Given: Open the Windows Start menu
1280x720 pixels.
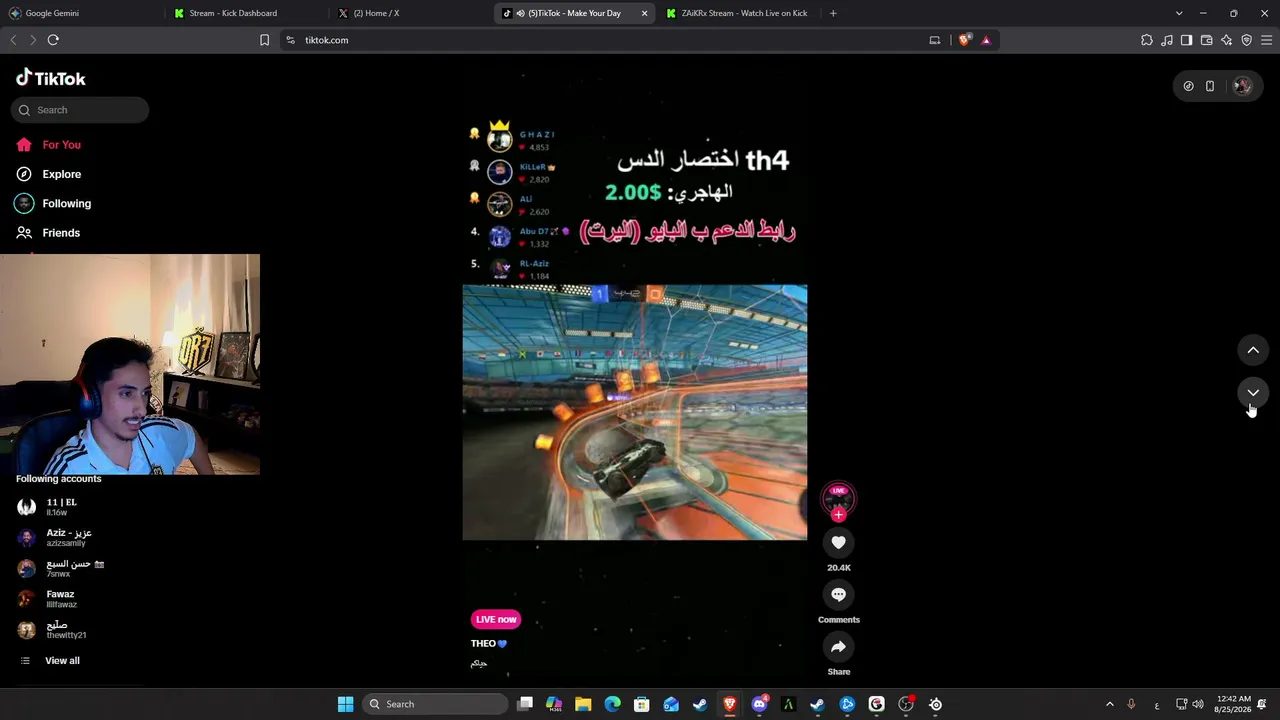Looking at the screenshot, I should coord(345,704).
